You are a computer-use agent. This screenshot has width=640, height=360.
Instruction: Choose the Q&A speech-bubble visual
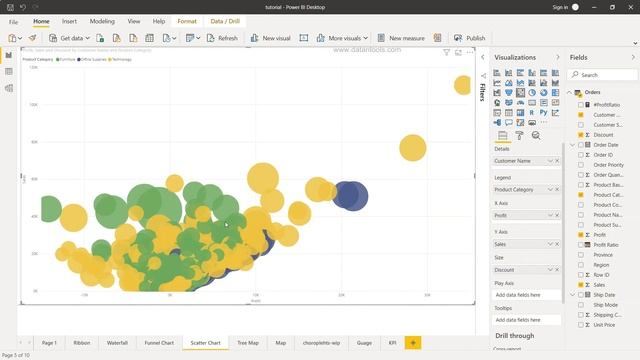click(509, 122)
